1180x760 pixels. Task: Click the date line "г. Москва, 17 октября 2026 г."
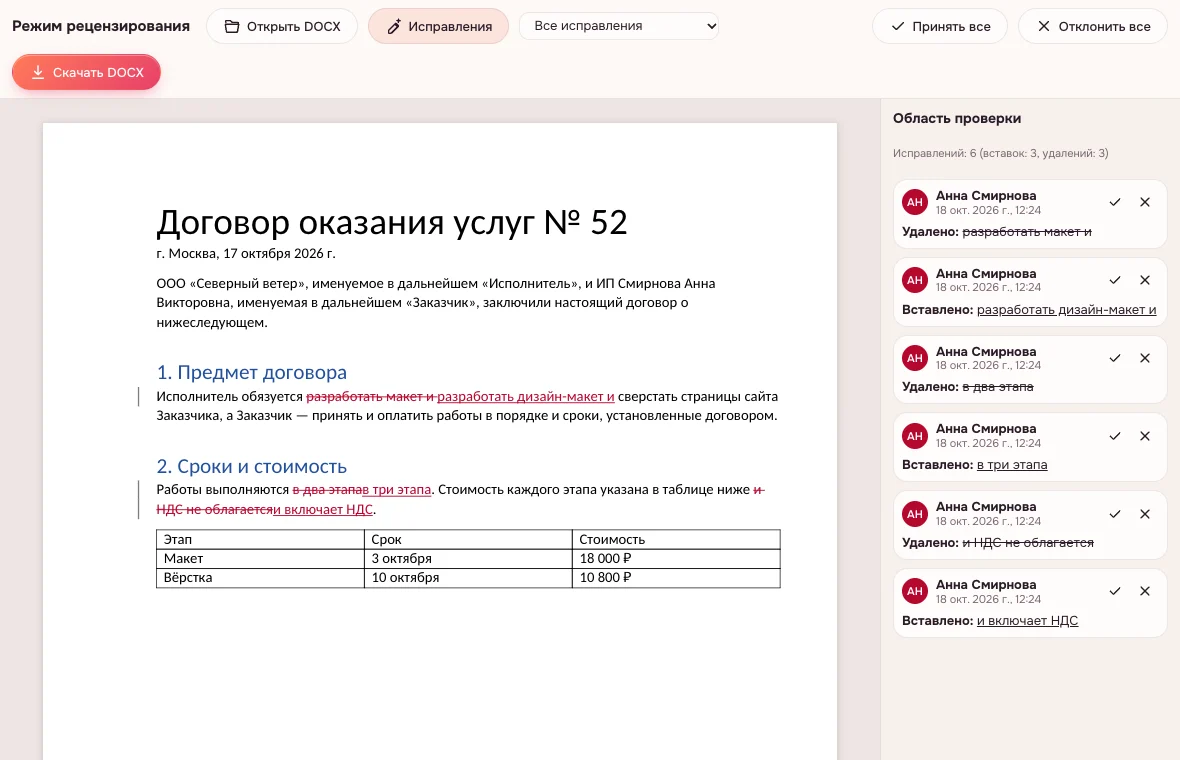246,254
